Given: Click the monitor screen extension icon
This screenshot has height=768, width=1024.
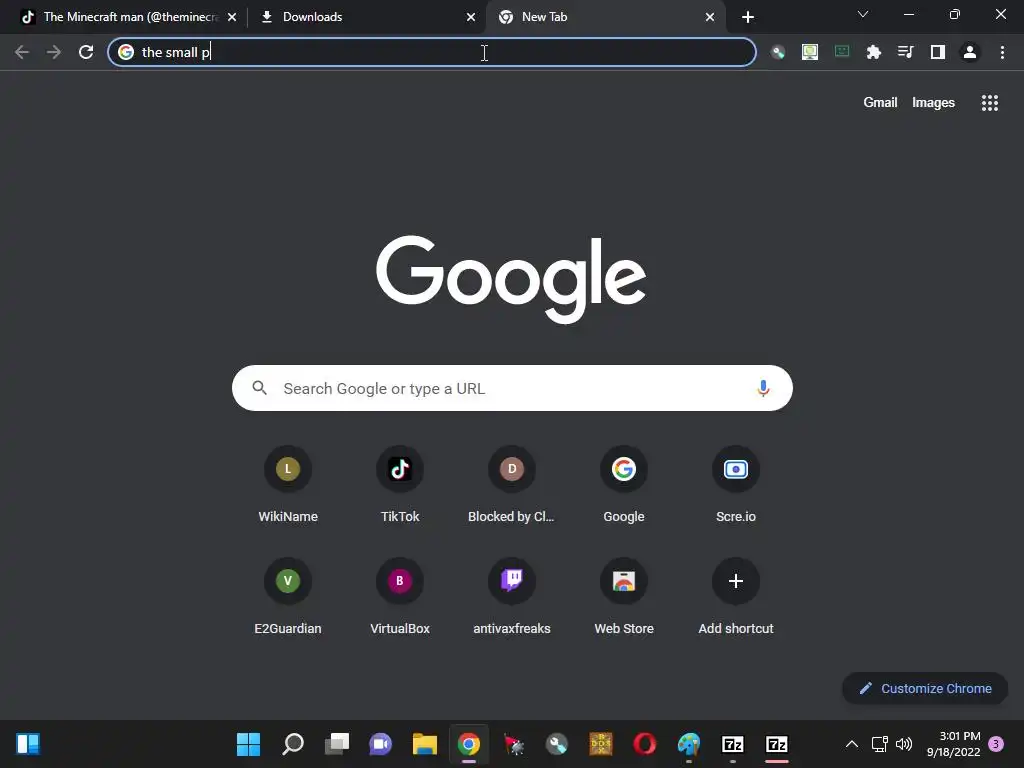Looking at the screenshot, I should click(x=810, y=52).
